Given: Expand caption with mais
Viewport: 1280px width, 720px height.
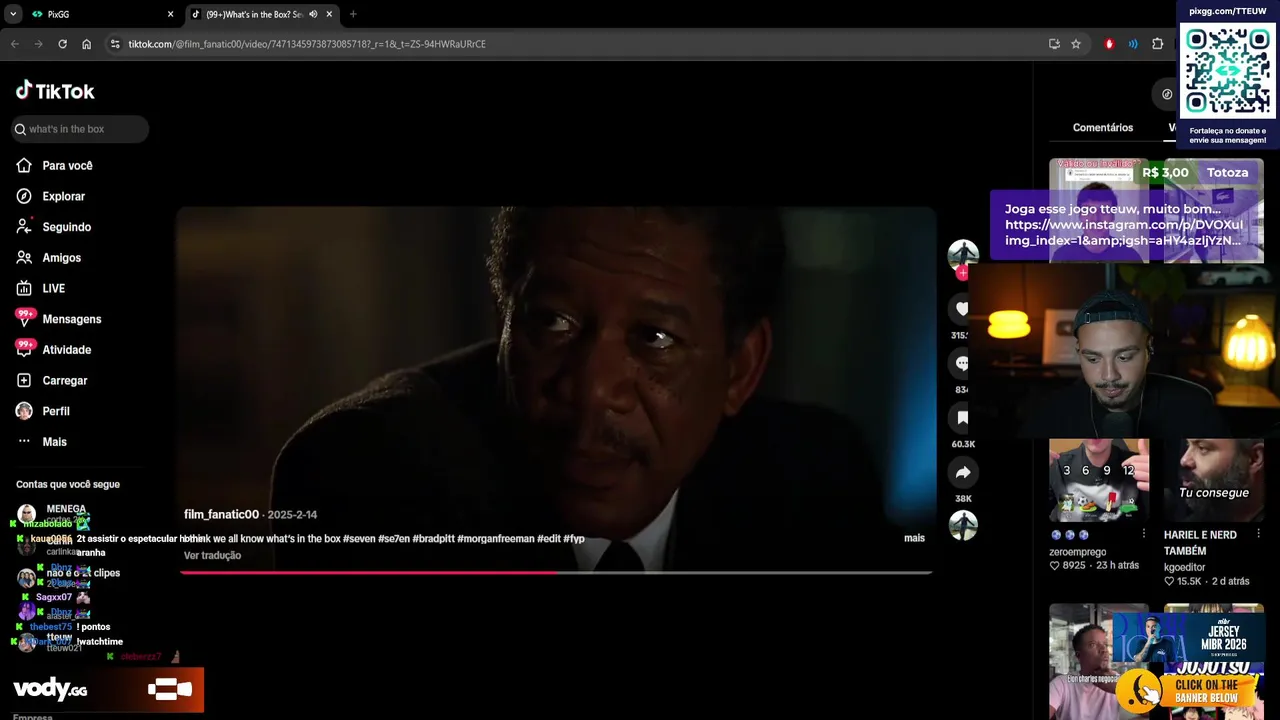Looking at the screenshot, I should 914,538.
